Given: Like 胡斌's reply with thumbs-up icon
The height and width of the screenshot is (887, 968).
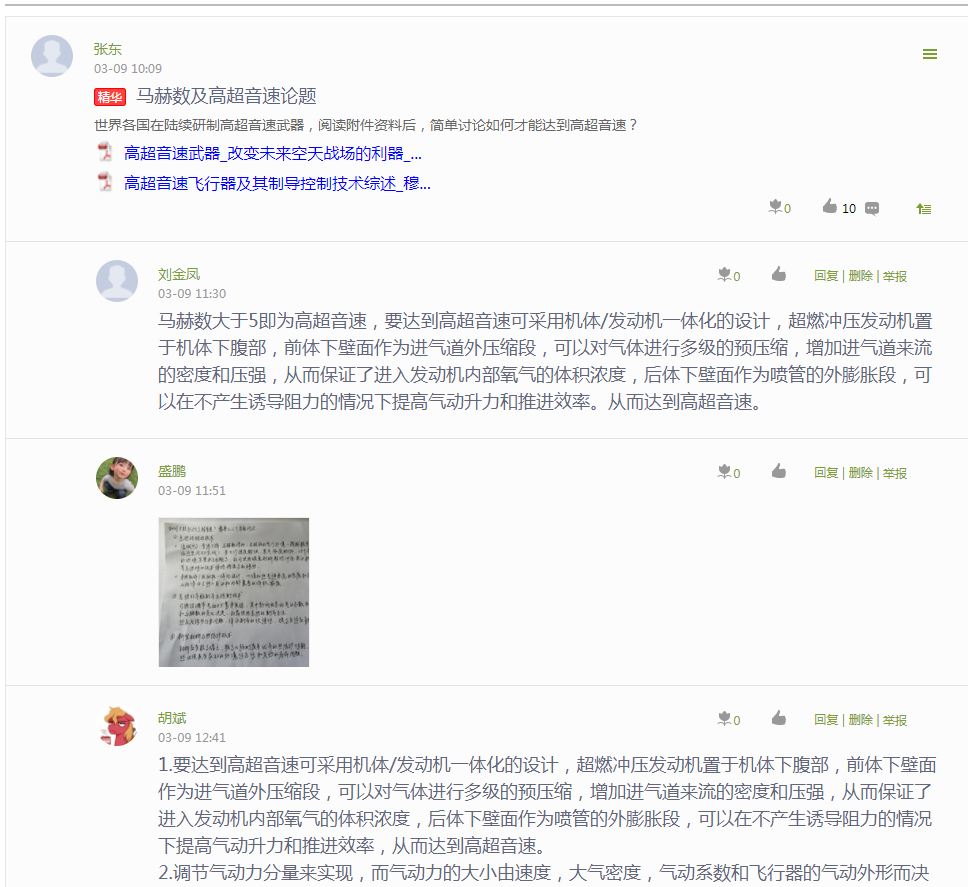Looking at the screenshot, I should point(778,718).
